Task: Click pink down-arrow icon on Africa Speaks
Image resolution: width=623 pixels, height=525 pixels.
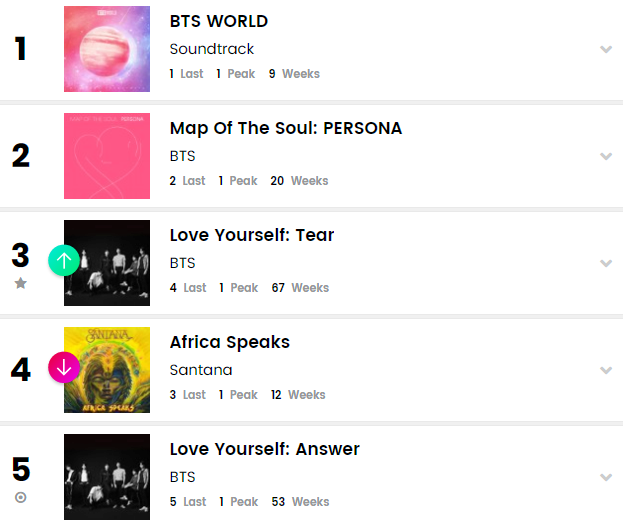Action: pos(64,368)
